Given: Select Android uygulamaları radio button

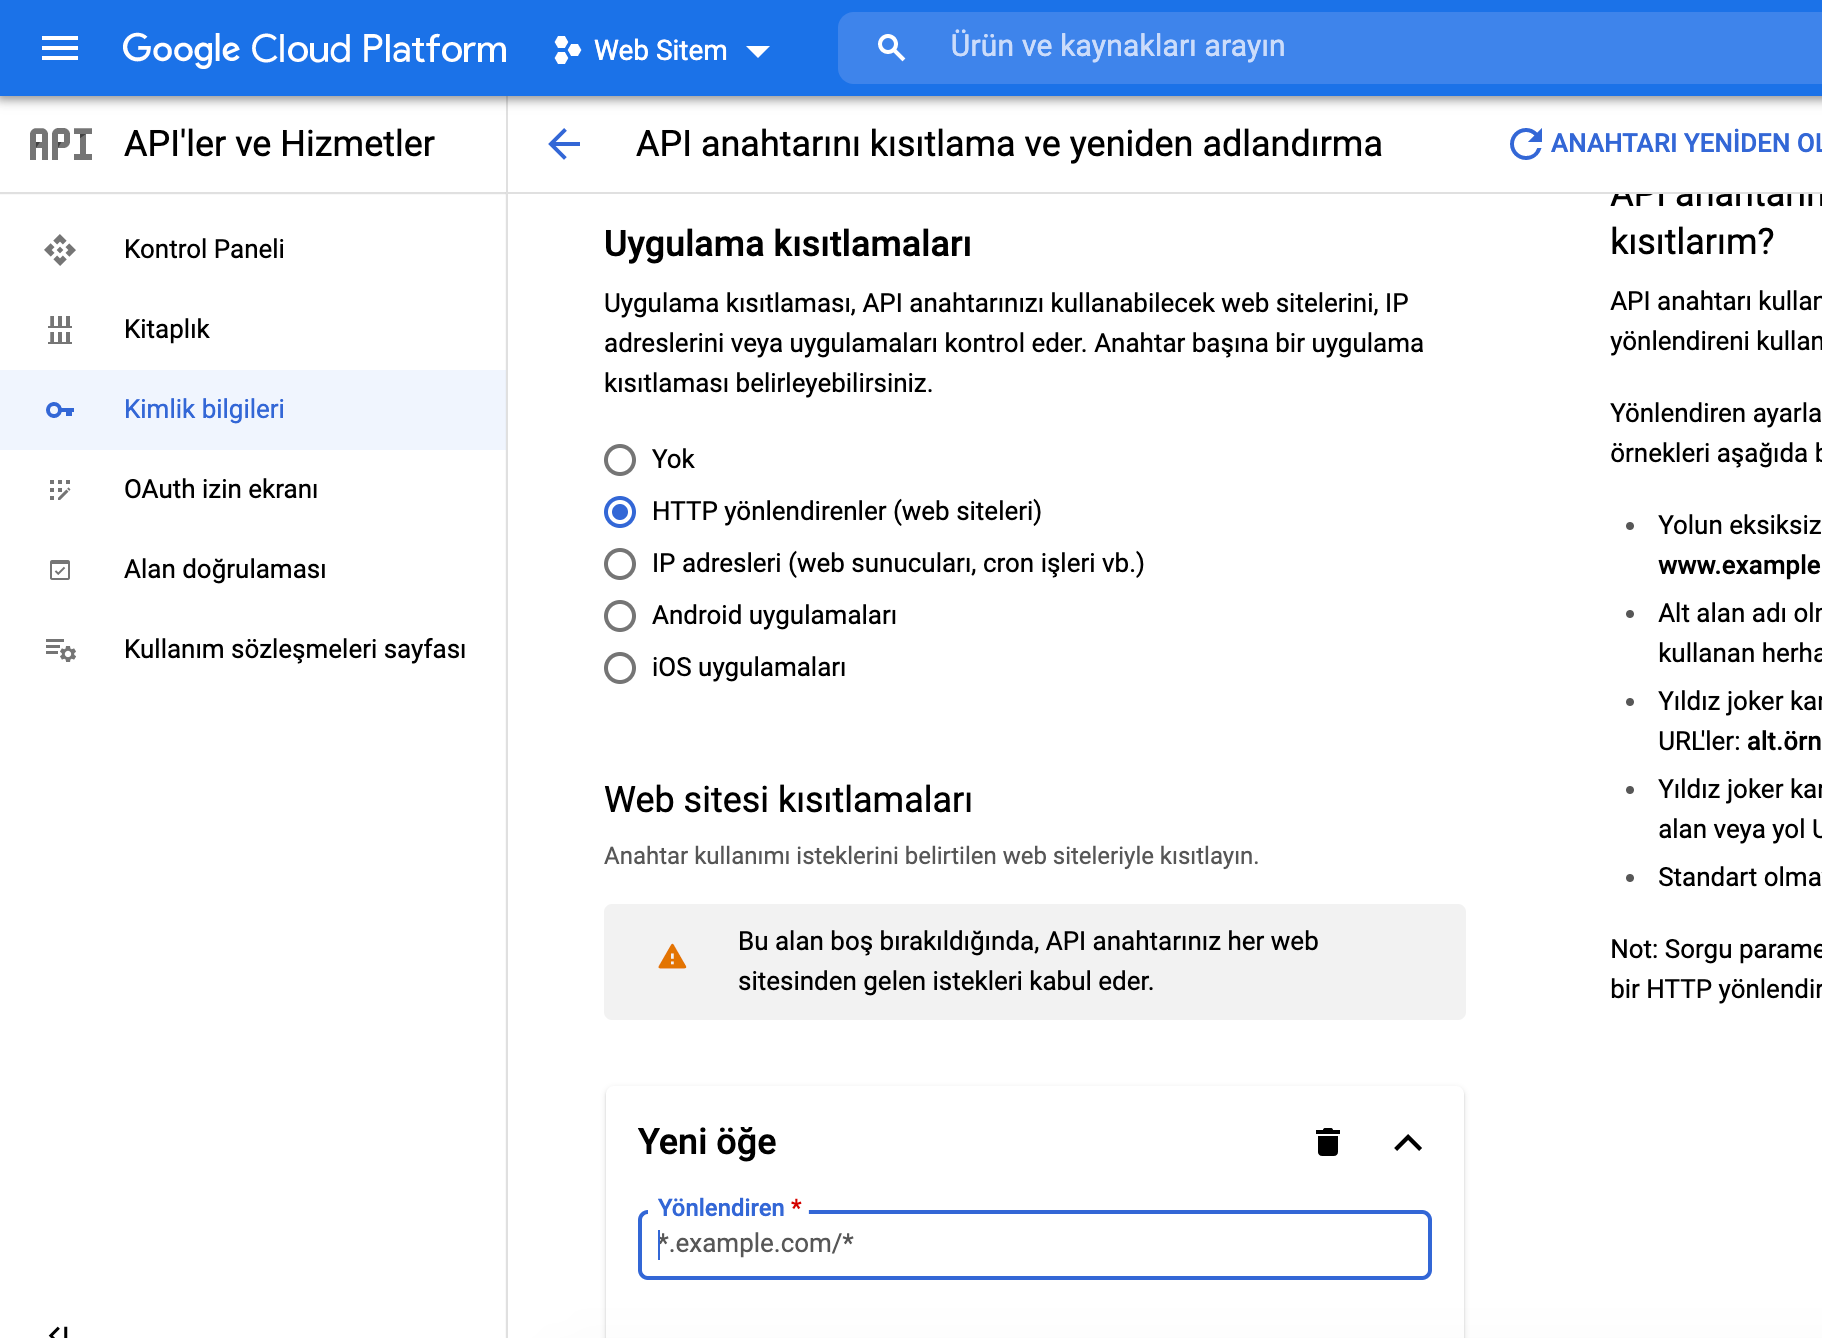Looking at the screenshot, I should coord(620,616).
